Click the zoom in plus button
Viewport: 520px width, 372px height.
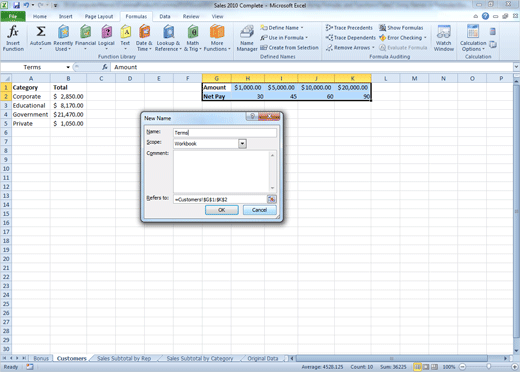(515, 367)
